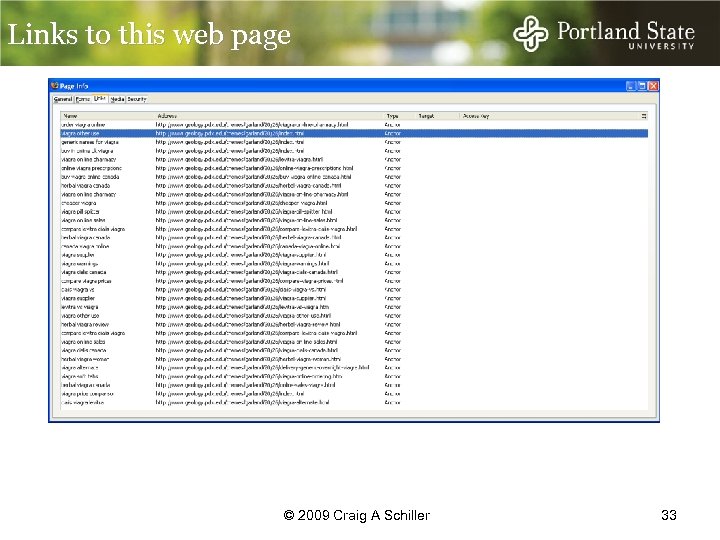Open the Security tab
720x540 pixels.
tap(137, 99)
